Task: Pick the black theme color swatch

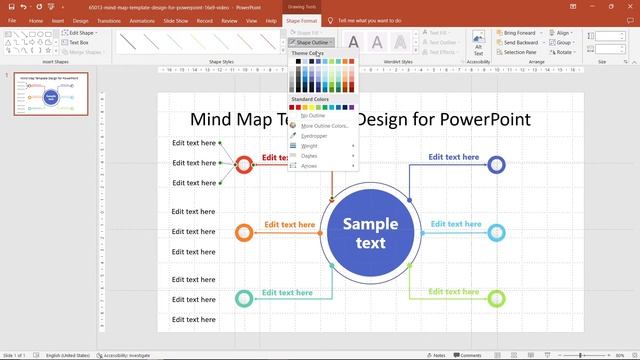Action: pyautogui.click(x=298, y=62)
